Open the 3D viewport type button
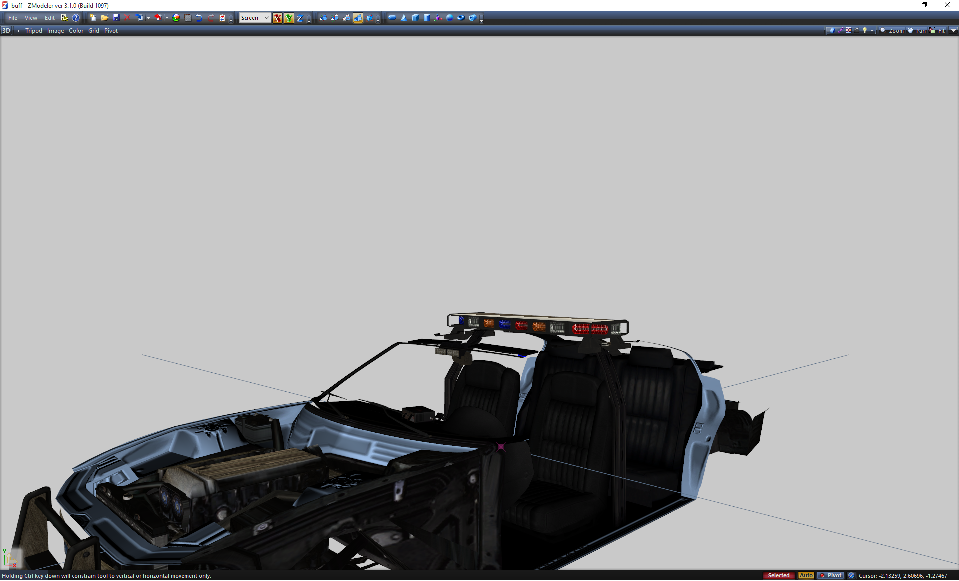The width and height of the screenshot is (959, 581). coord(6,31)
